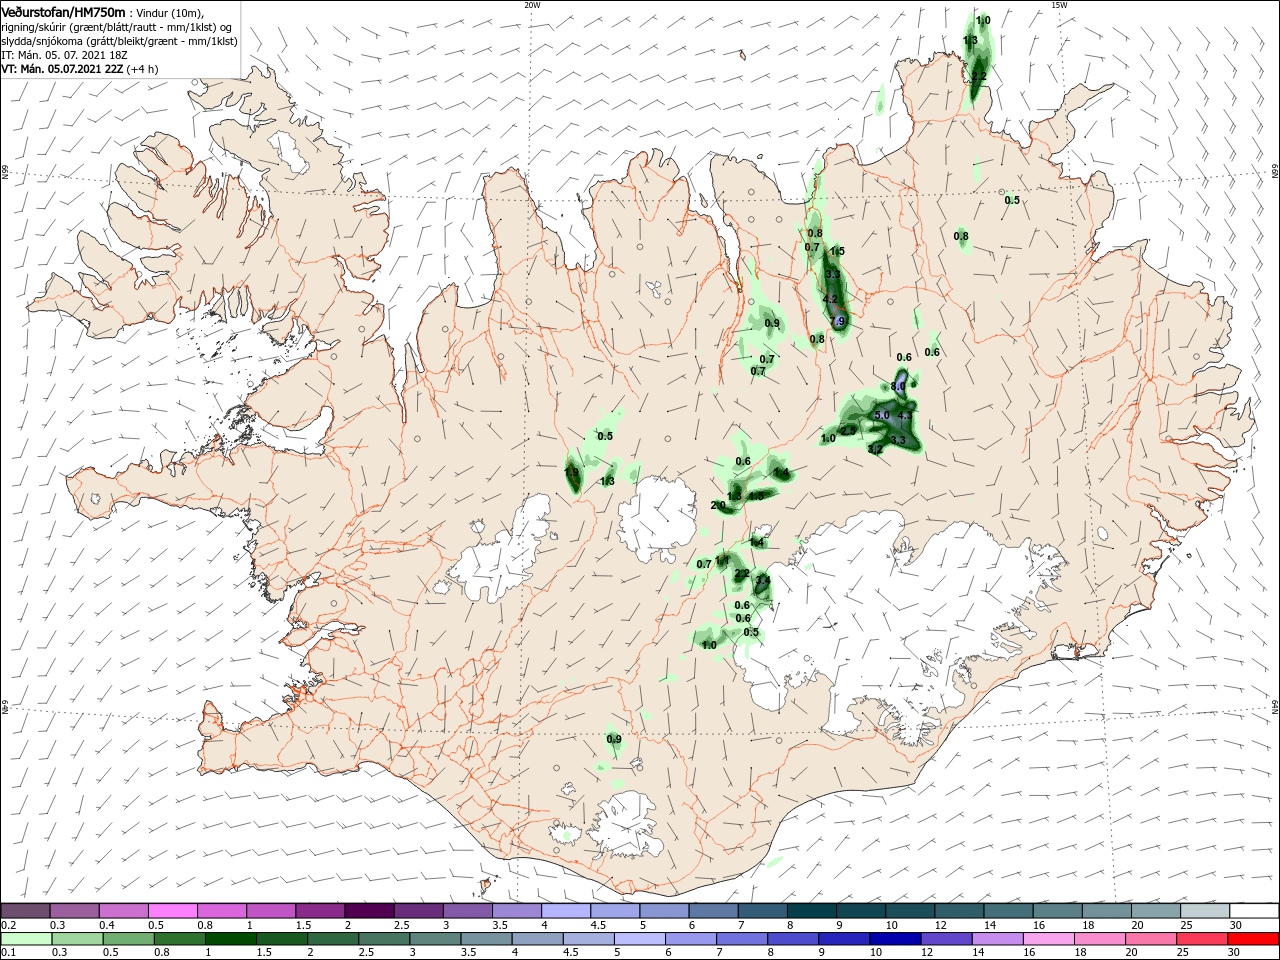Click the 2.0 precipitation value on map
The width and height of the screenshot is (1280, 960).
point(718,506)
